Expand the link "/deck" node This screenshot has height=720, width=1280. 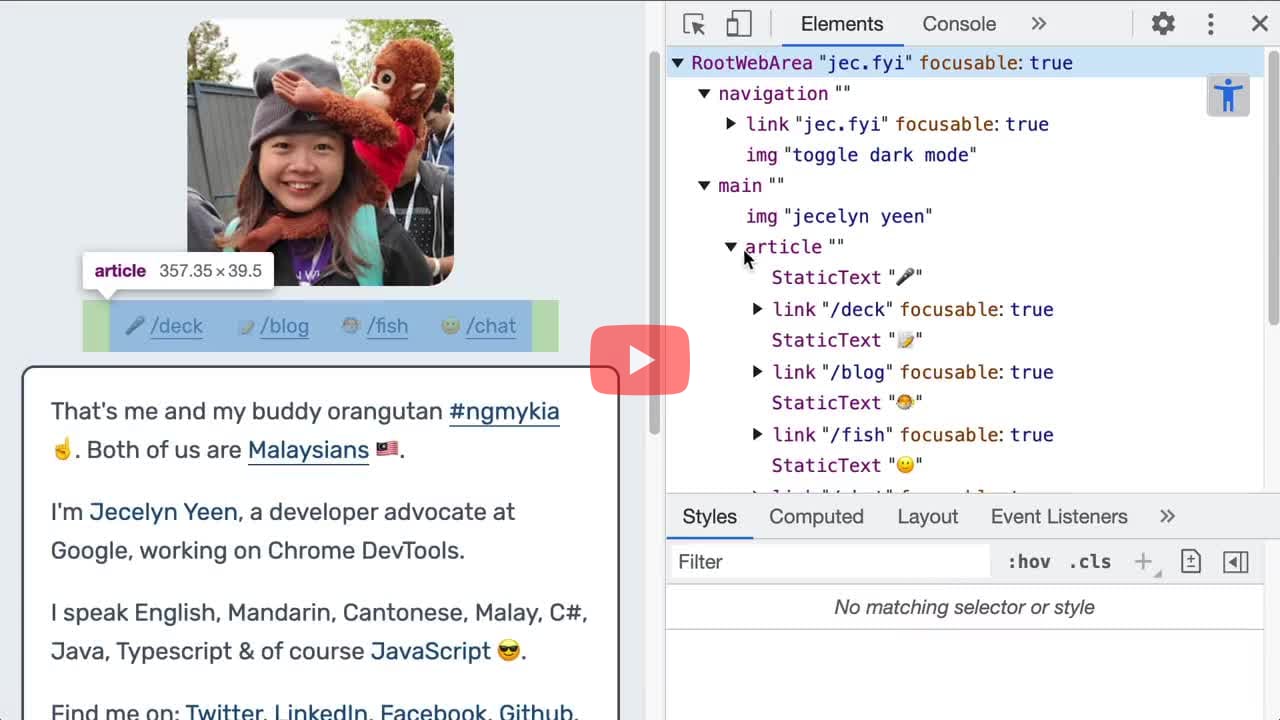[x=758, y=310]
